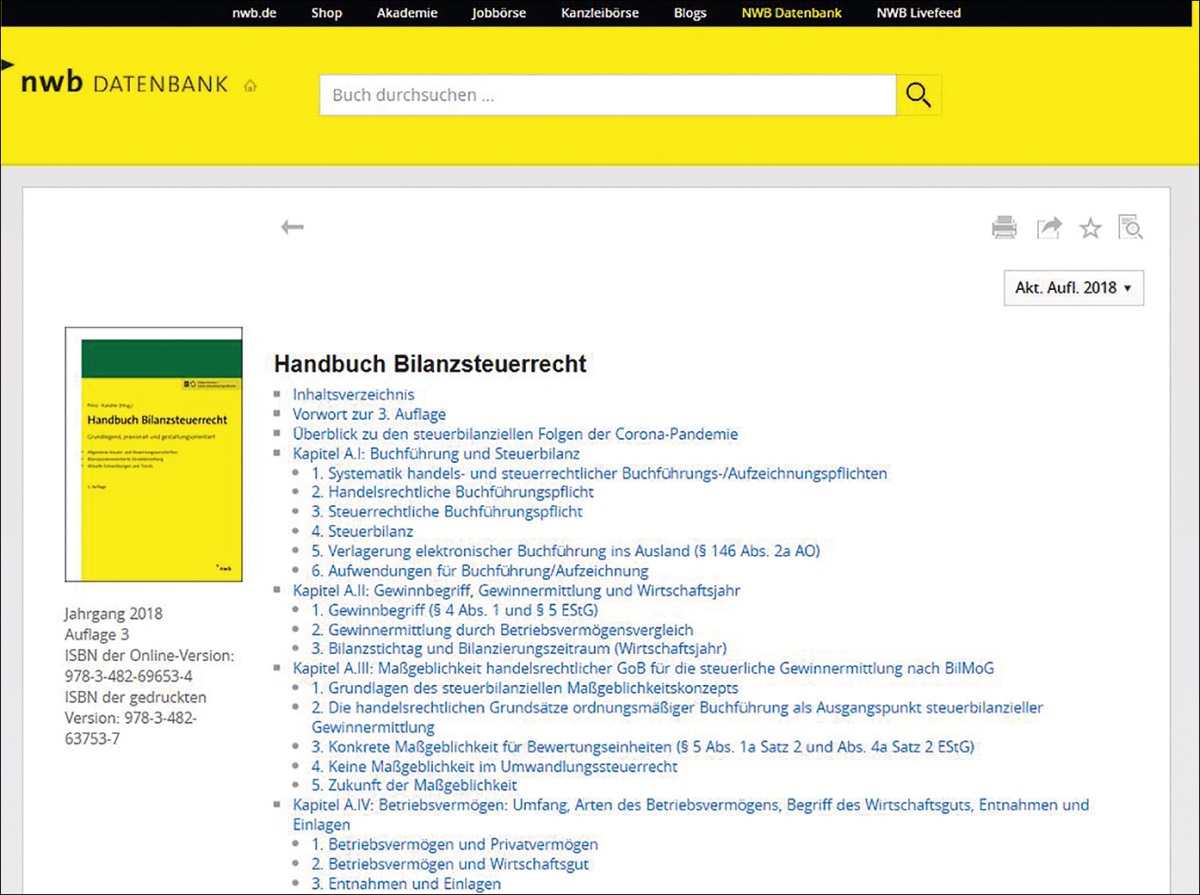Screen dimensions: 1200x895
Task: Open the Akt. Aufl. 2018 edition dropdown
Action: 1073,288
